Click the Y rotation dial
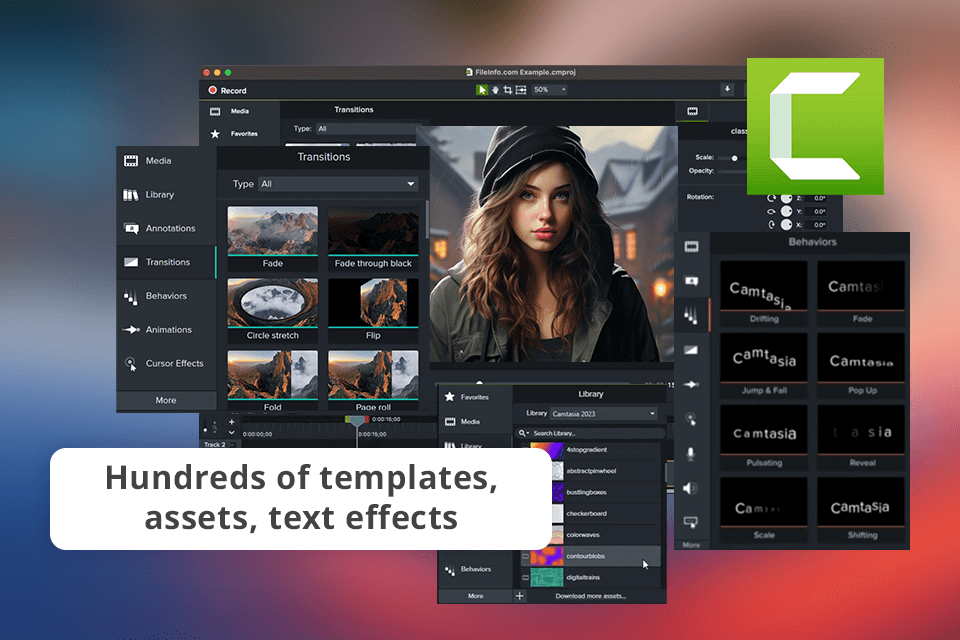 click(787, 211)
